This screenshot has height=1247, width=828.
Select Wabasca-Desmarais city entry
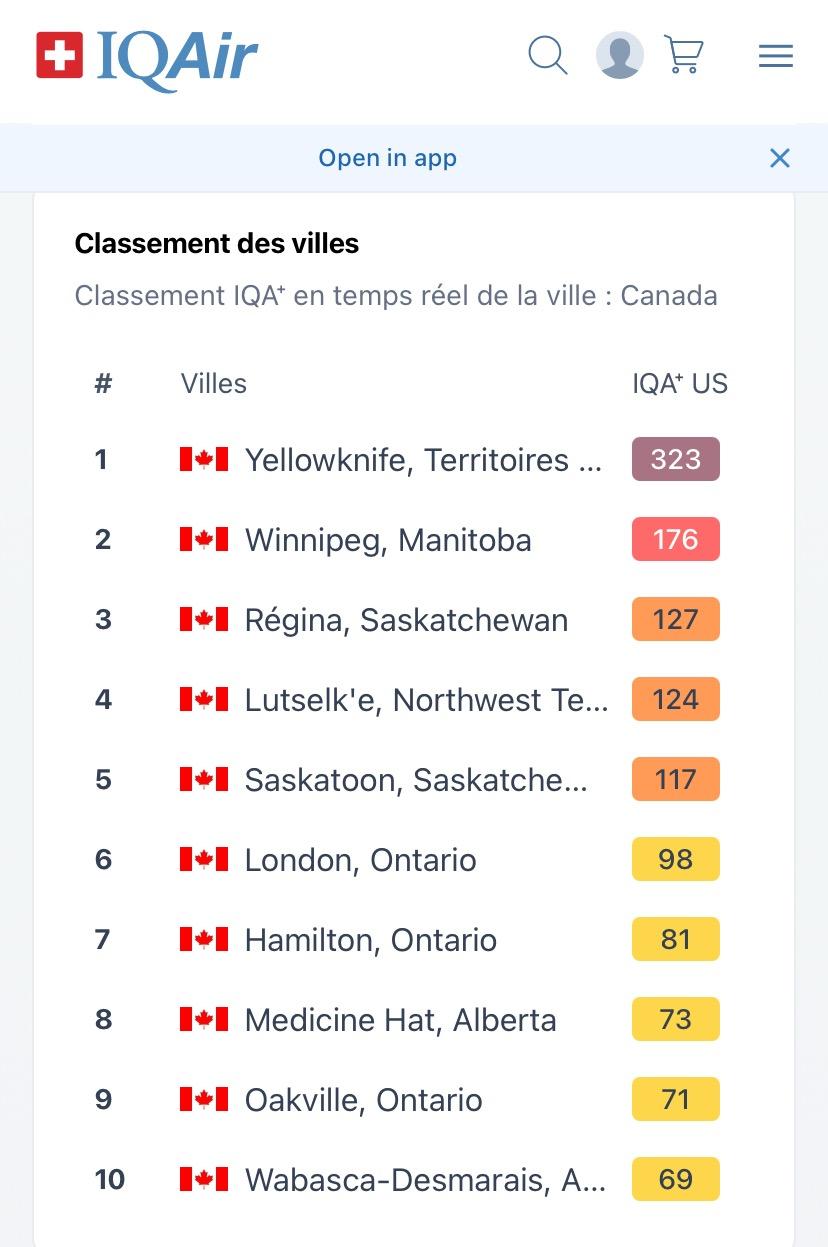[414, 1180]
